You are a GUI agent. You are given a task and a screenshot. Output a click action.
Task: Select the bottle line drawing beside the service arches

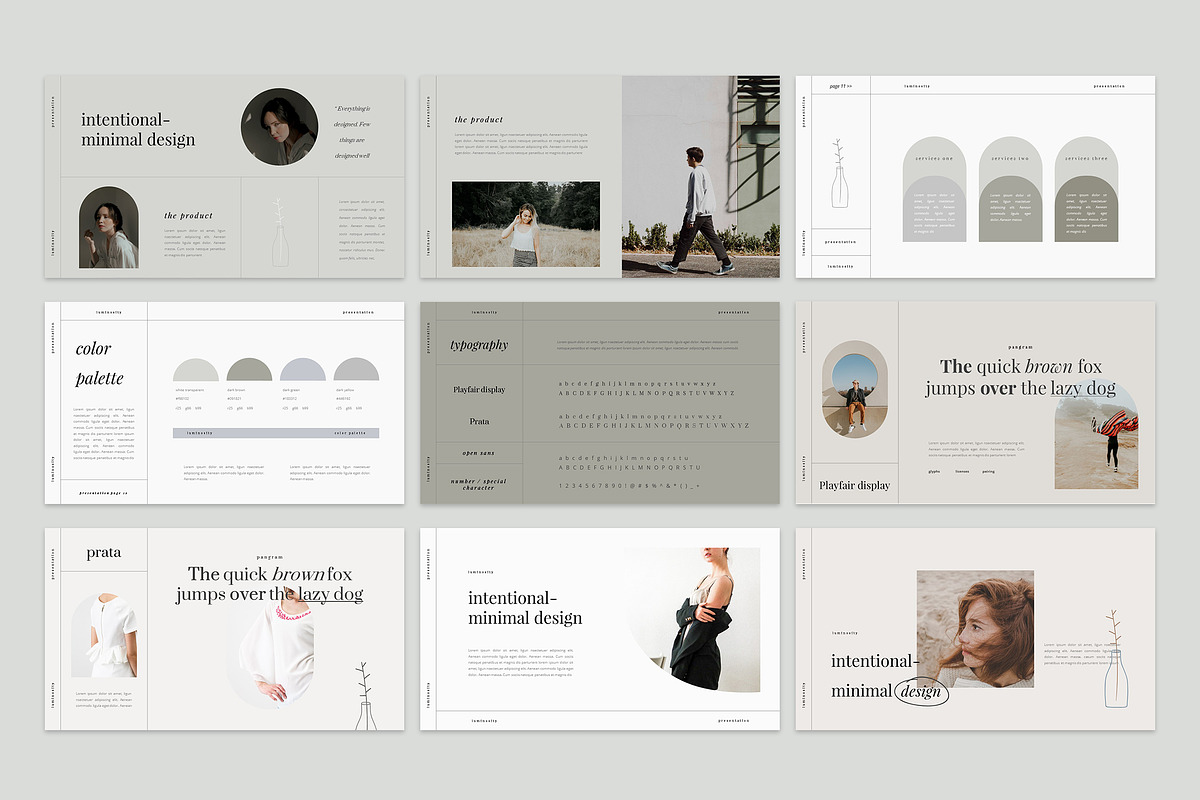coord(839,174)
